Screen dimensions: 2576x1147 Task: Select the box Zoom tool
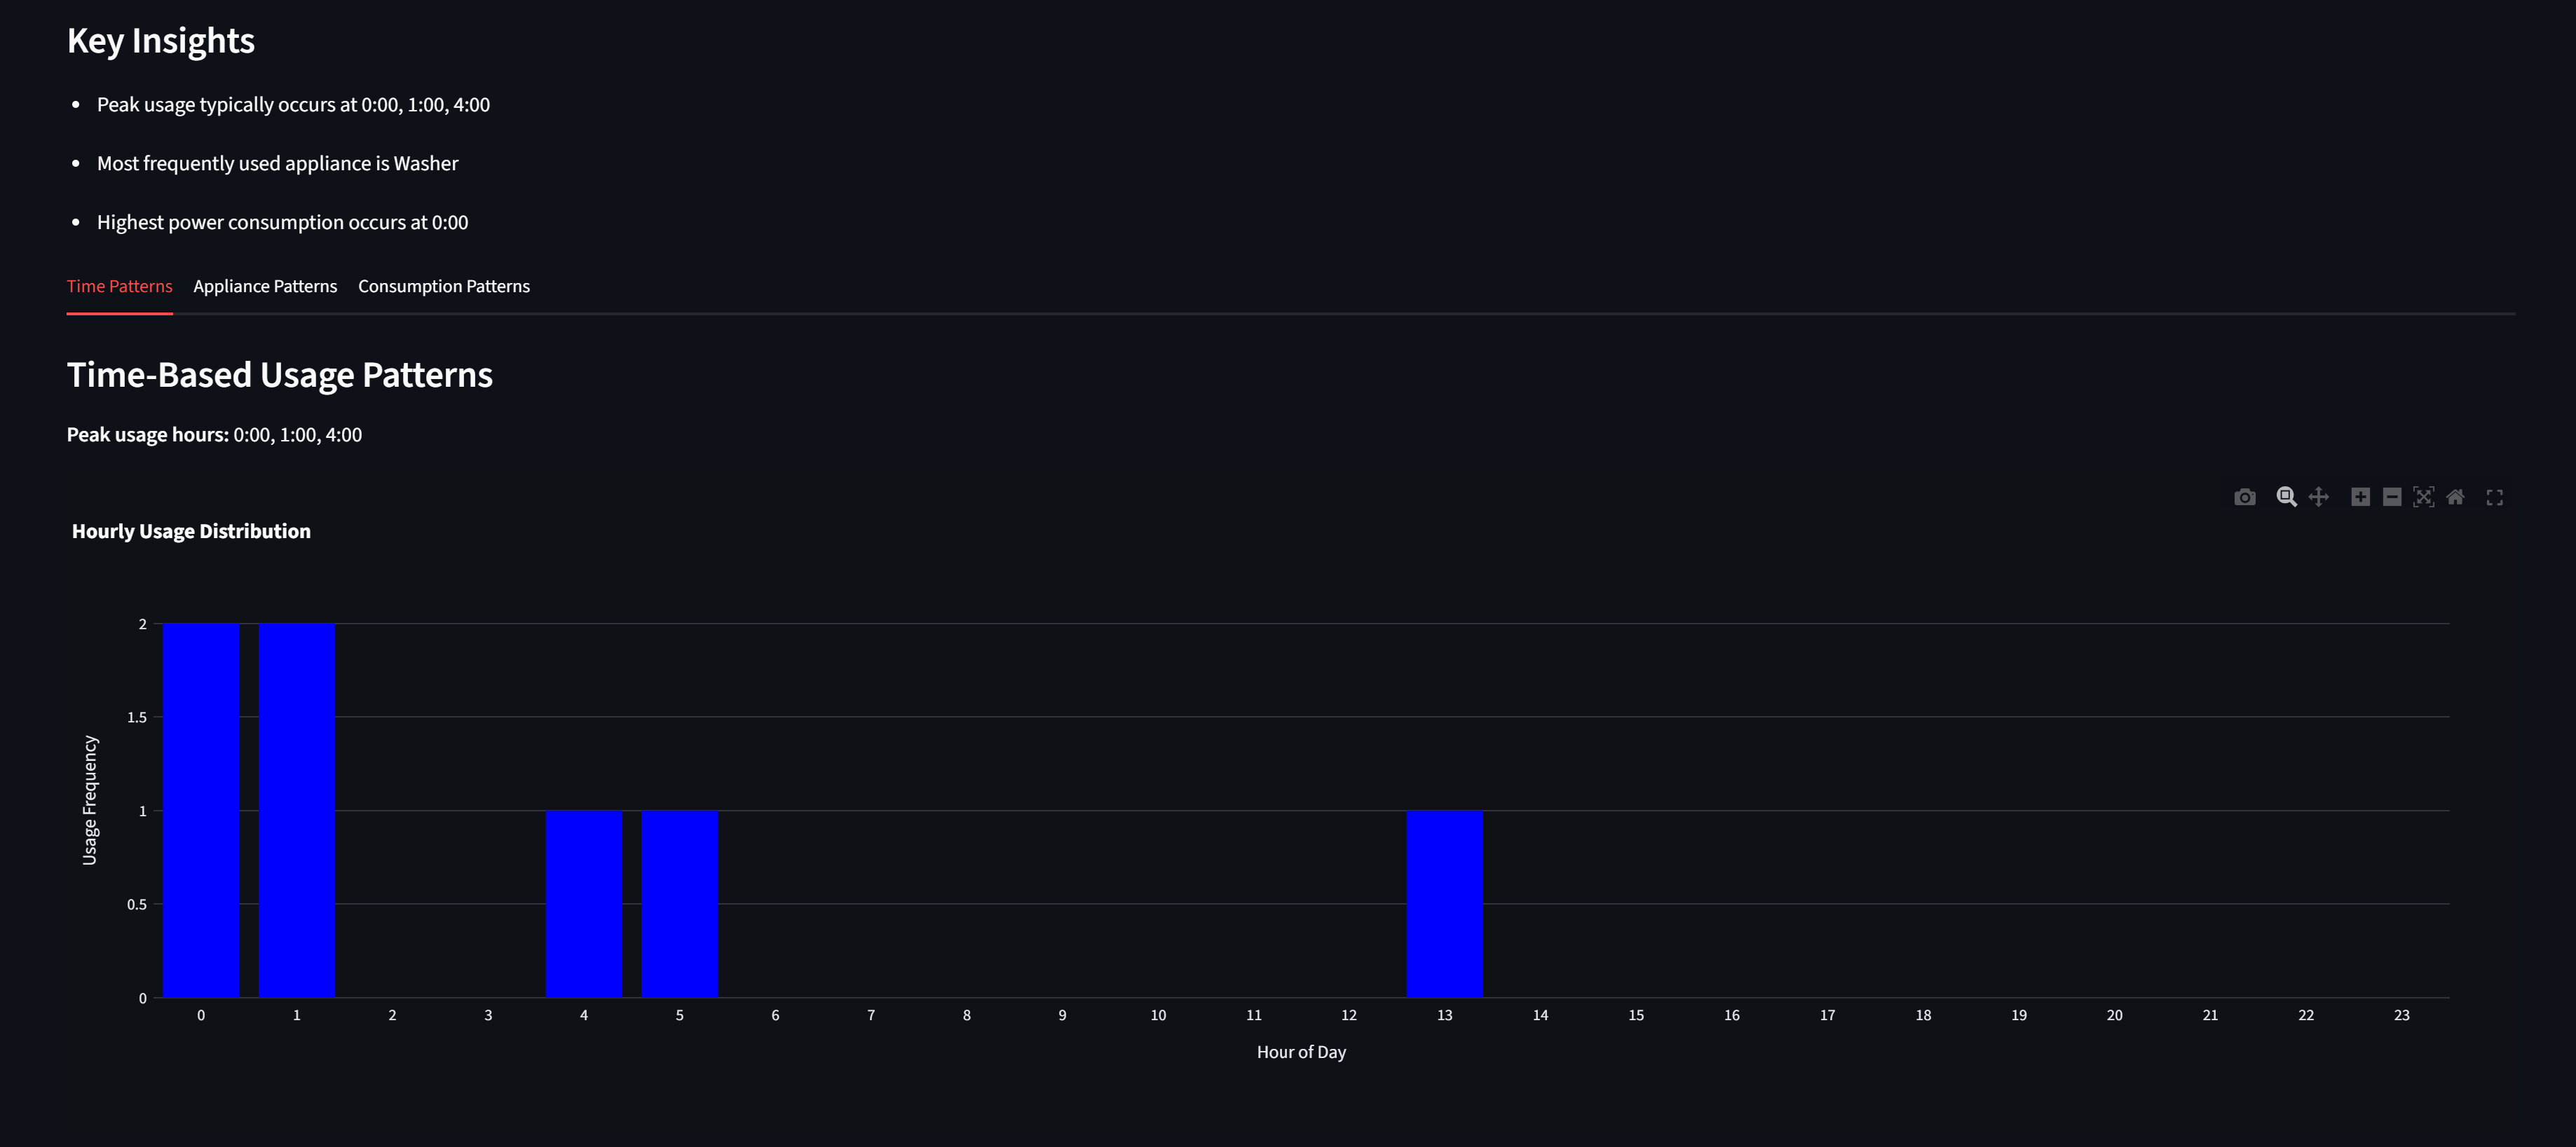tap(2285, 497)
